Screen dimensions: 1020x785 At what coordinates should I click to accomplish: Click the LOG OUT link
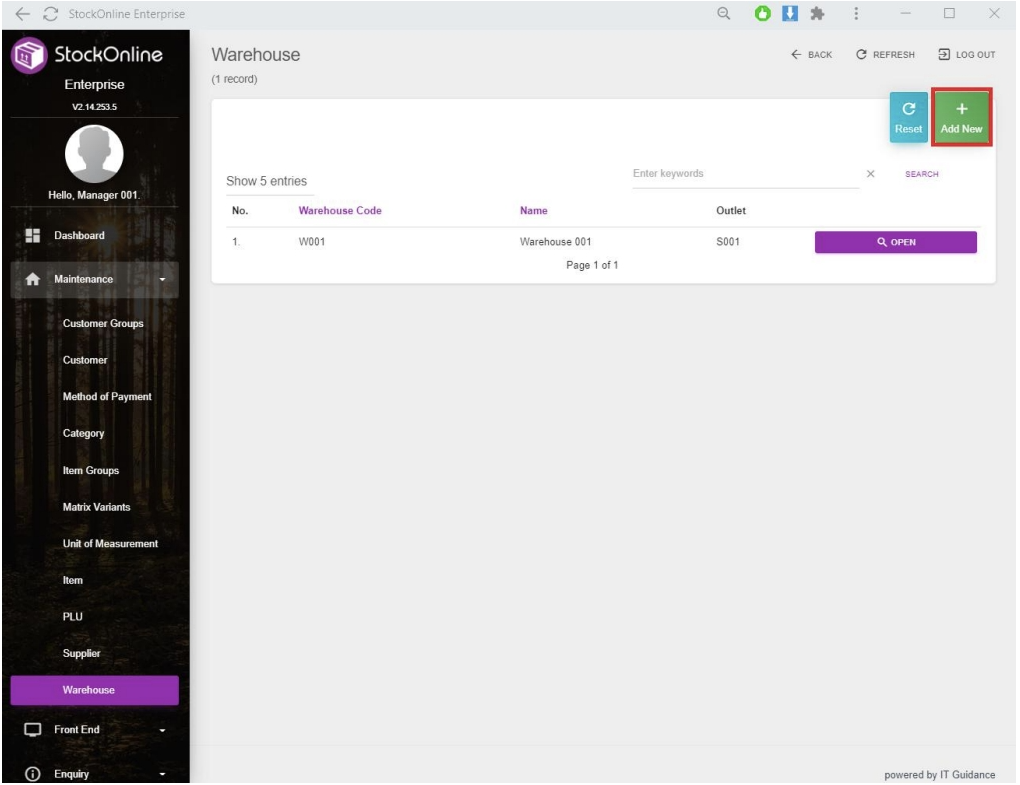[x=966, y=55]
